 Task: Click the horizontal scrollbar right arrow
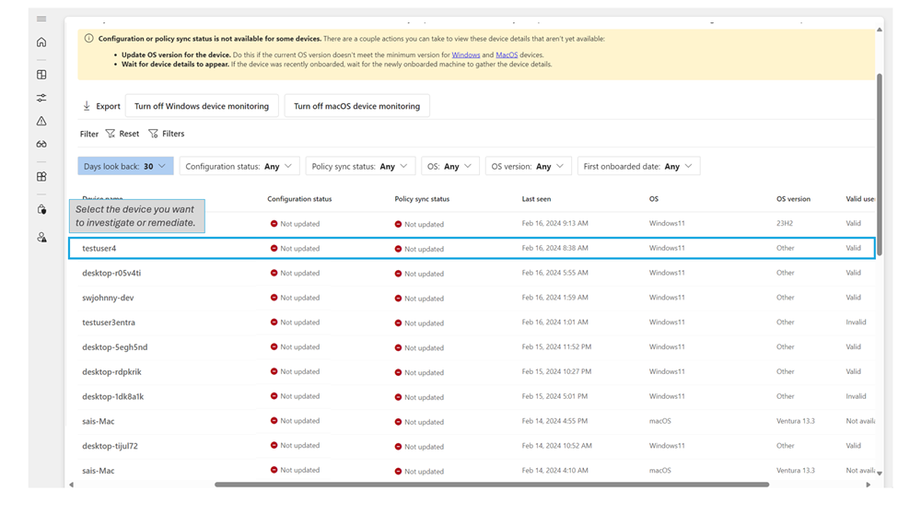868,484
